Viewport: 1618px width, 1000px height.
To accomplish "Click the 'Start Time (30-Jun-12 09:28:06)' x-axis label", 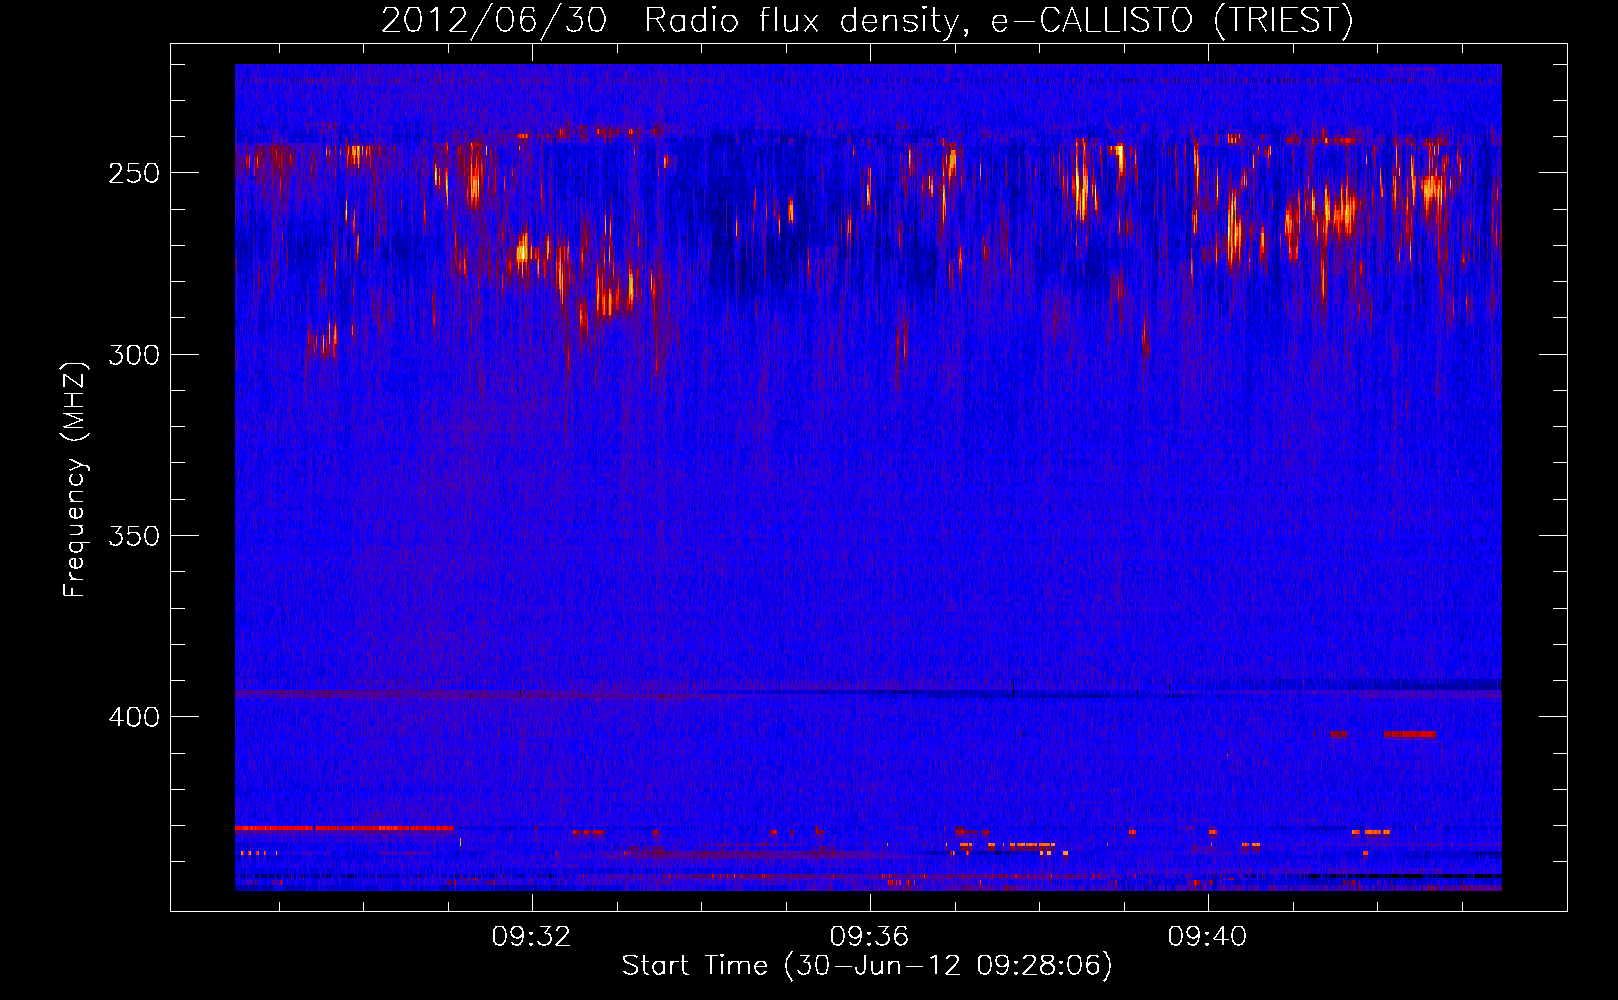I will point(867,966).
